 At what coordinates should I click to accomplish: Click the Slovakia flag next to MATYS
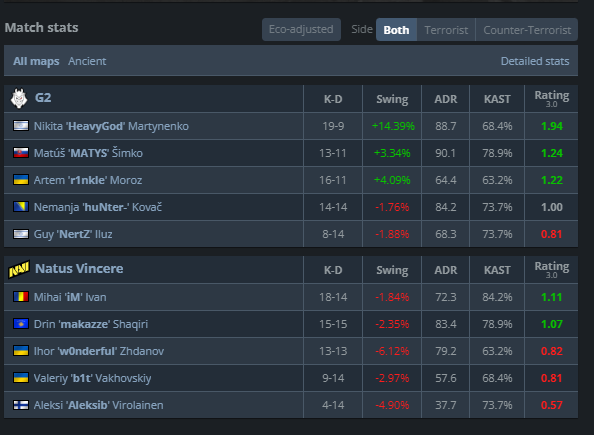pyautogui.click(x=21, y=153)
